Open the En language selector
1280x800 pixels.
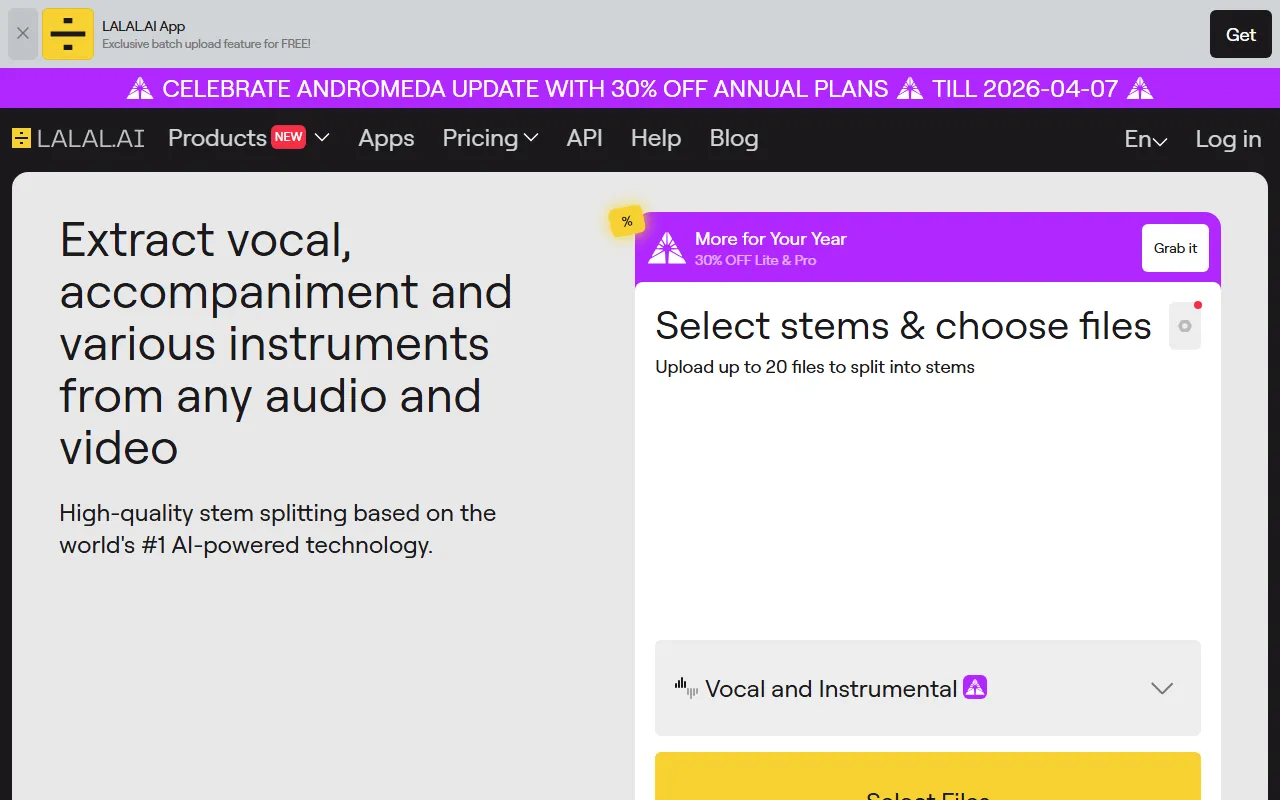1146,139
